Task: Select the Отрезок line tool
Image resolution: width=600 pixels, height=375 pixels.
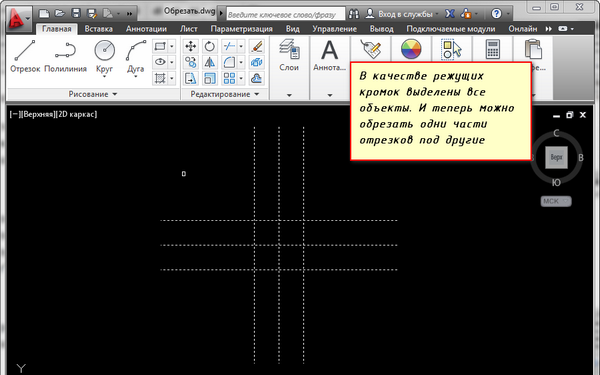Action: click(25, 57)
